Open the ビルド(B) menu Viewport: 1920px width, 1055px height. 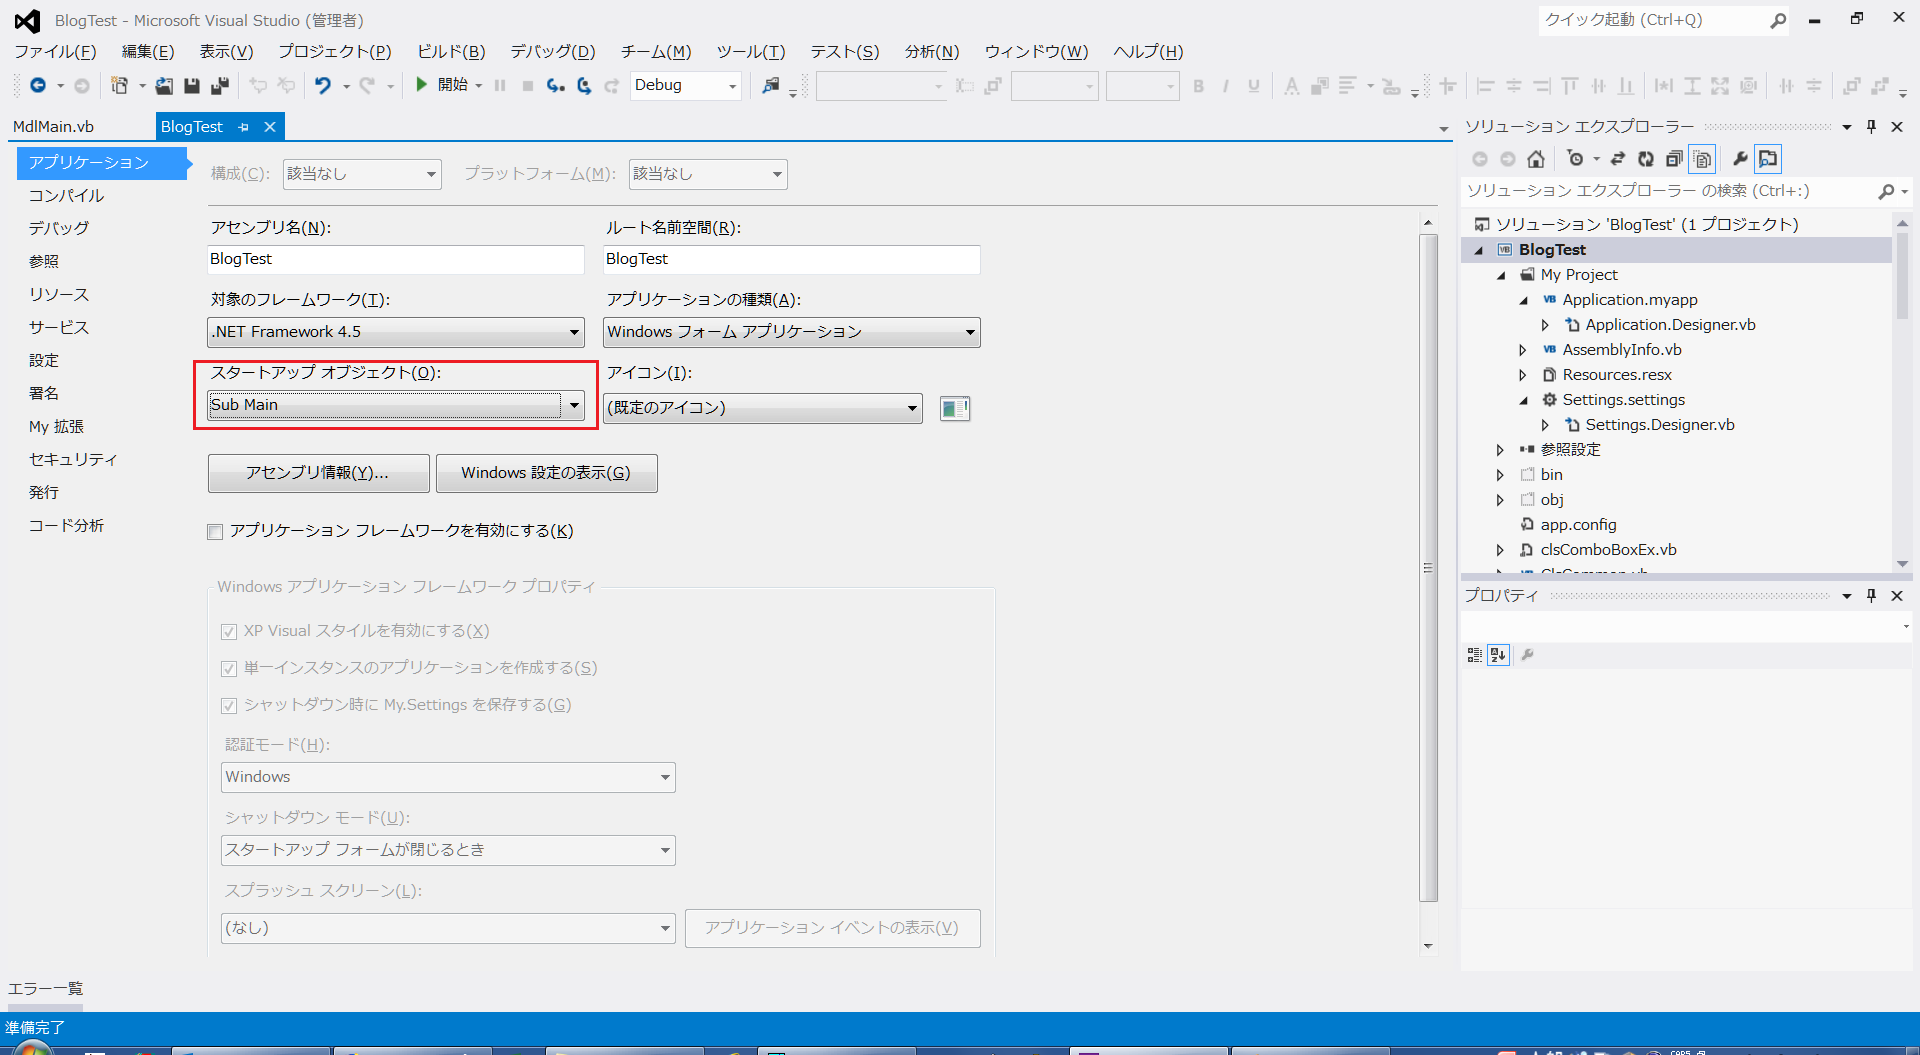[451, 52]
